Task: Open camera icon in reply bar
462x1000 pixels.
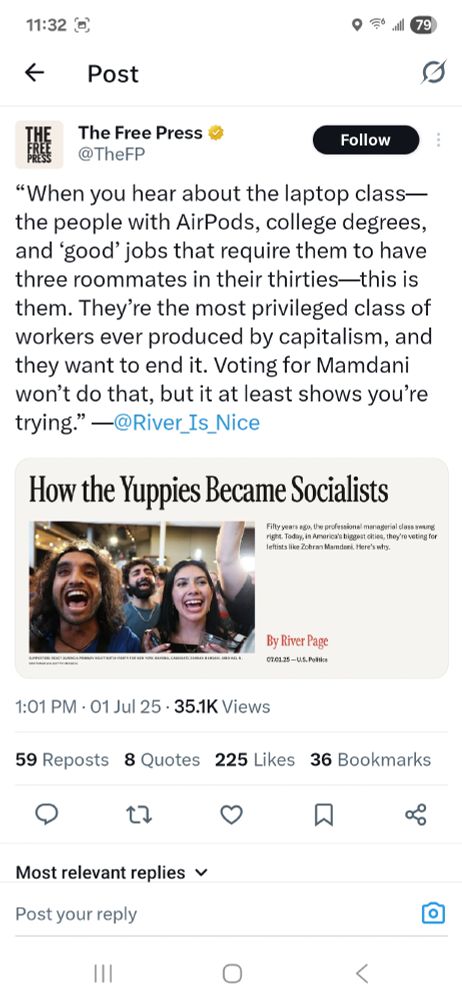Action: tap(433, 913)
